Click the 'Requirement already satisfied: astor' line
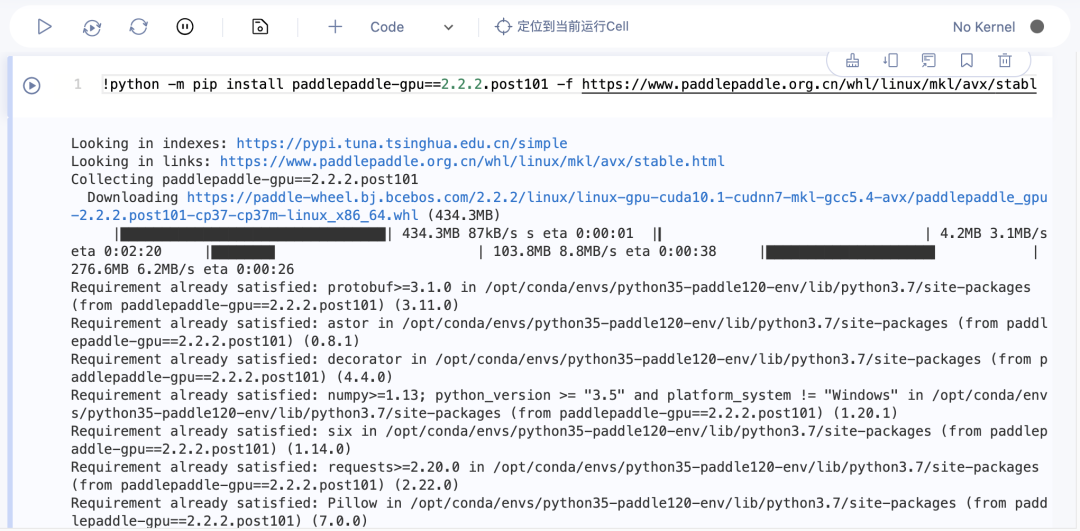The image size is (1080, 531). click(x=559, y=332)
